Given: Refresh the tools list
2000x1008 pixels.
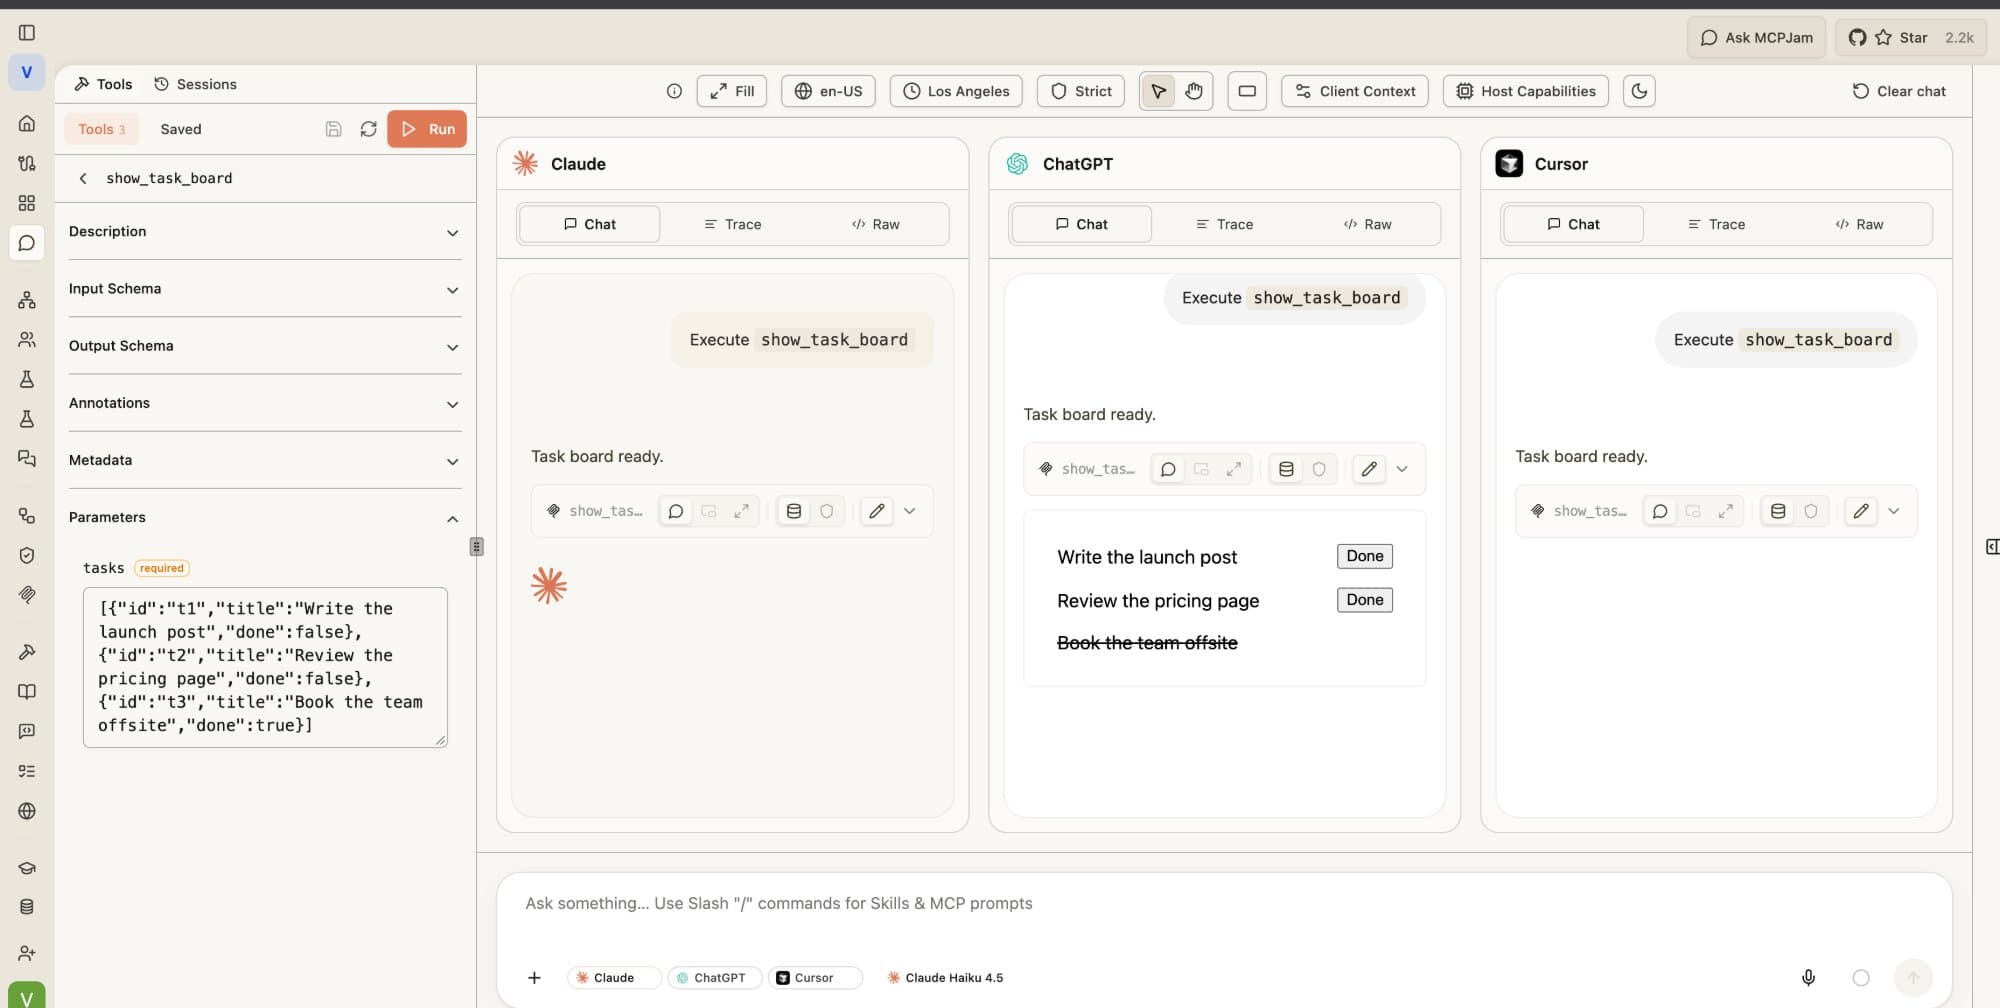Looking at the screenshot, I should click(x=368, y=129).
